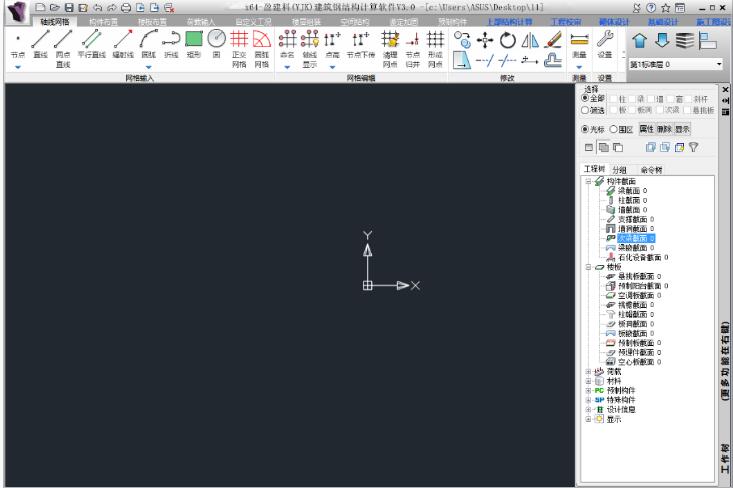The height and width of the screenshot is (488, 733).
Task: Click the 属性 properties button
Action: point(646,129)
